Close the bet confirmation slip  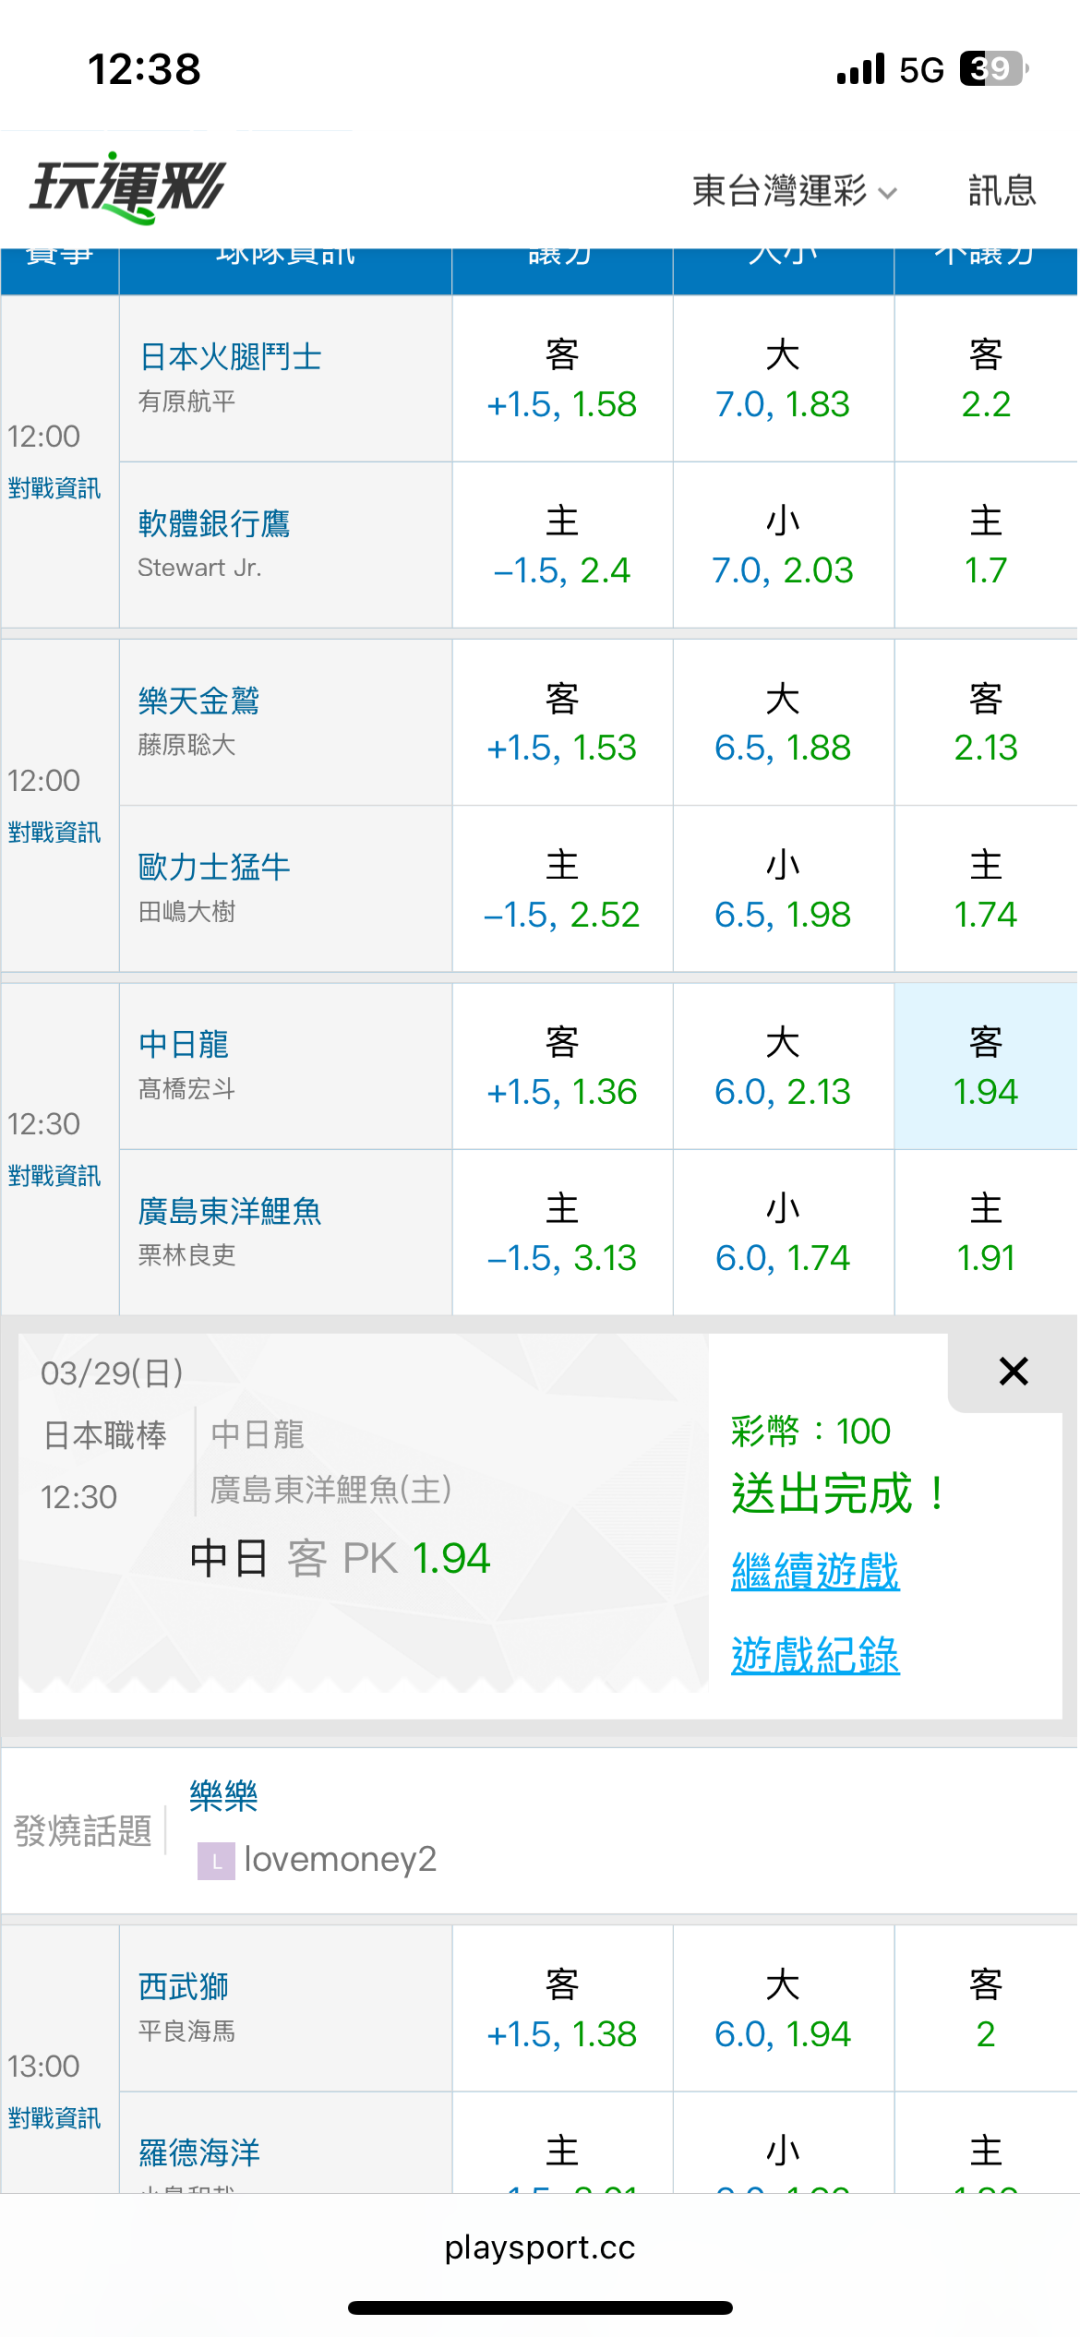1013,1371
